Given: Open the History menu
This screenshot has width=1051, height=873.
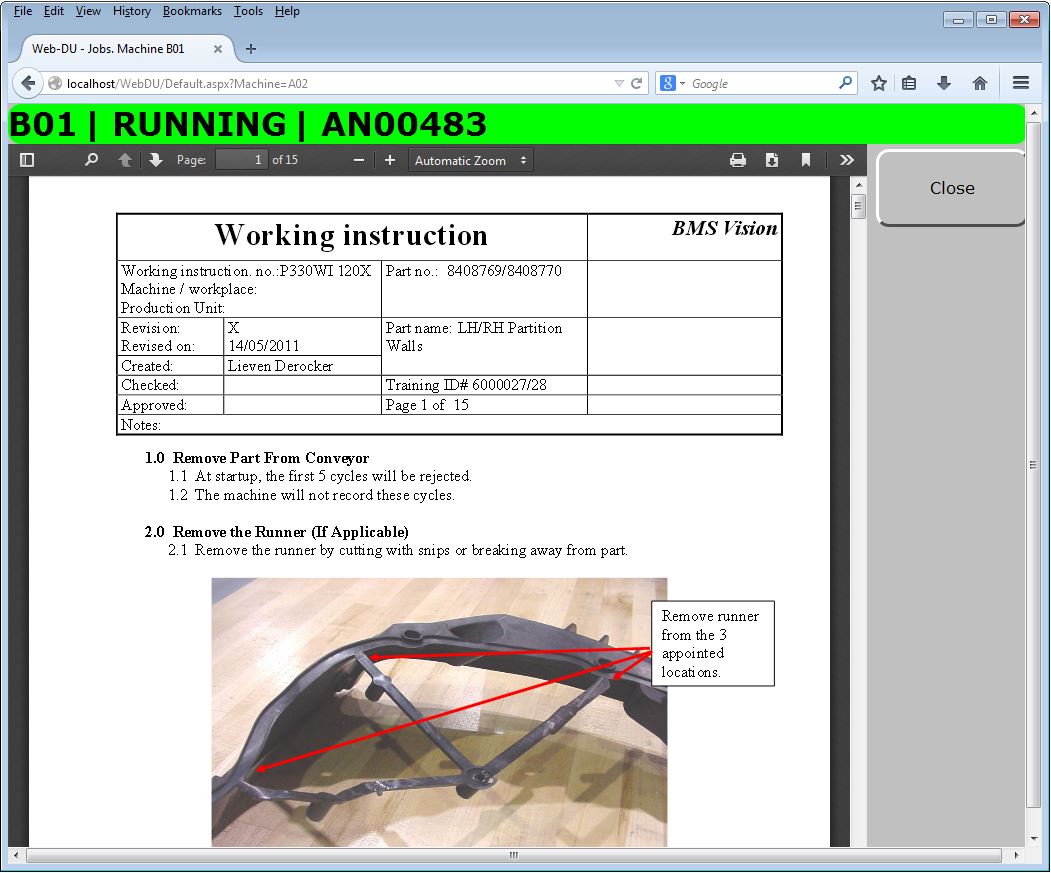Looking at the screenshot, I should click(131, 11).
